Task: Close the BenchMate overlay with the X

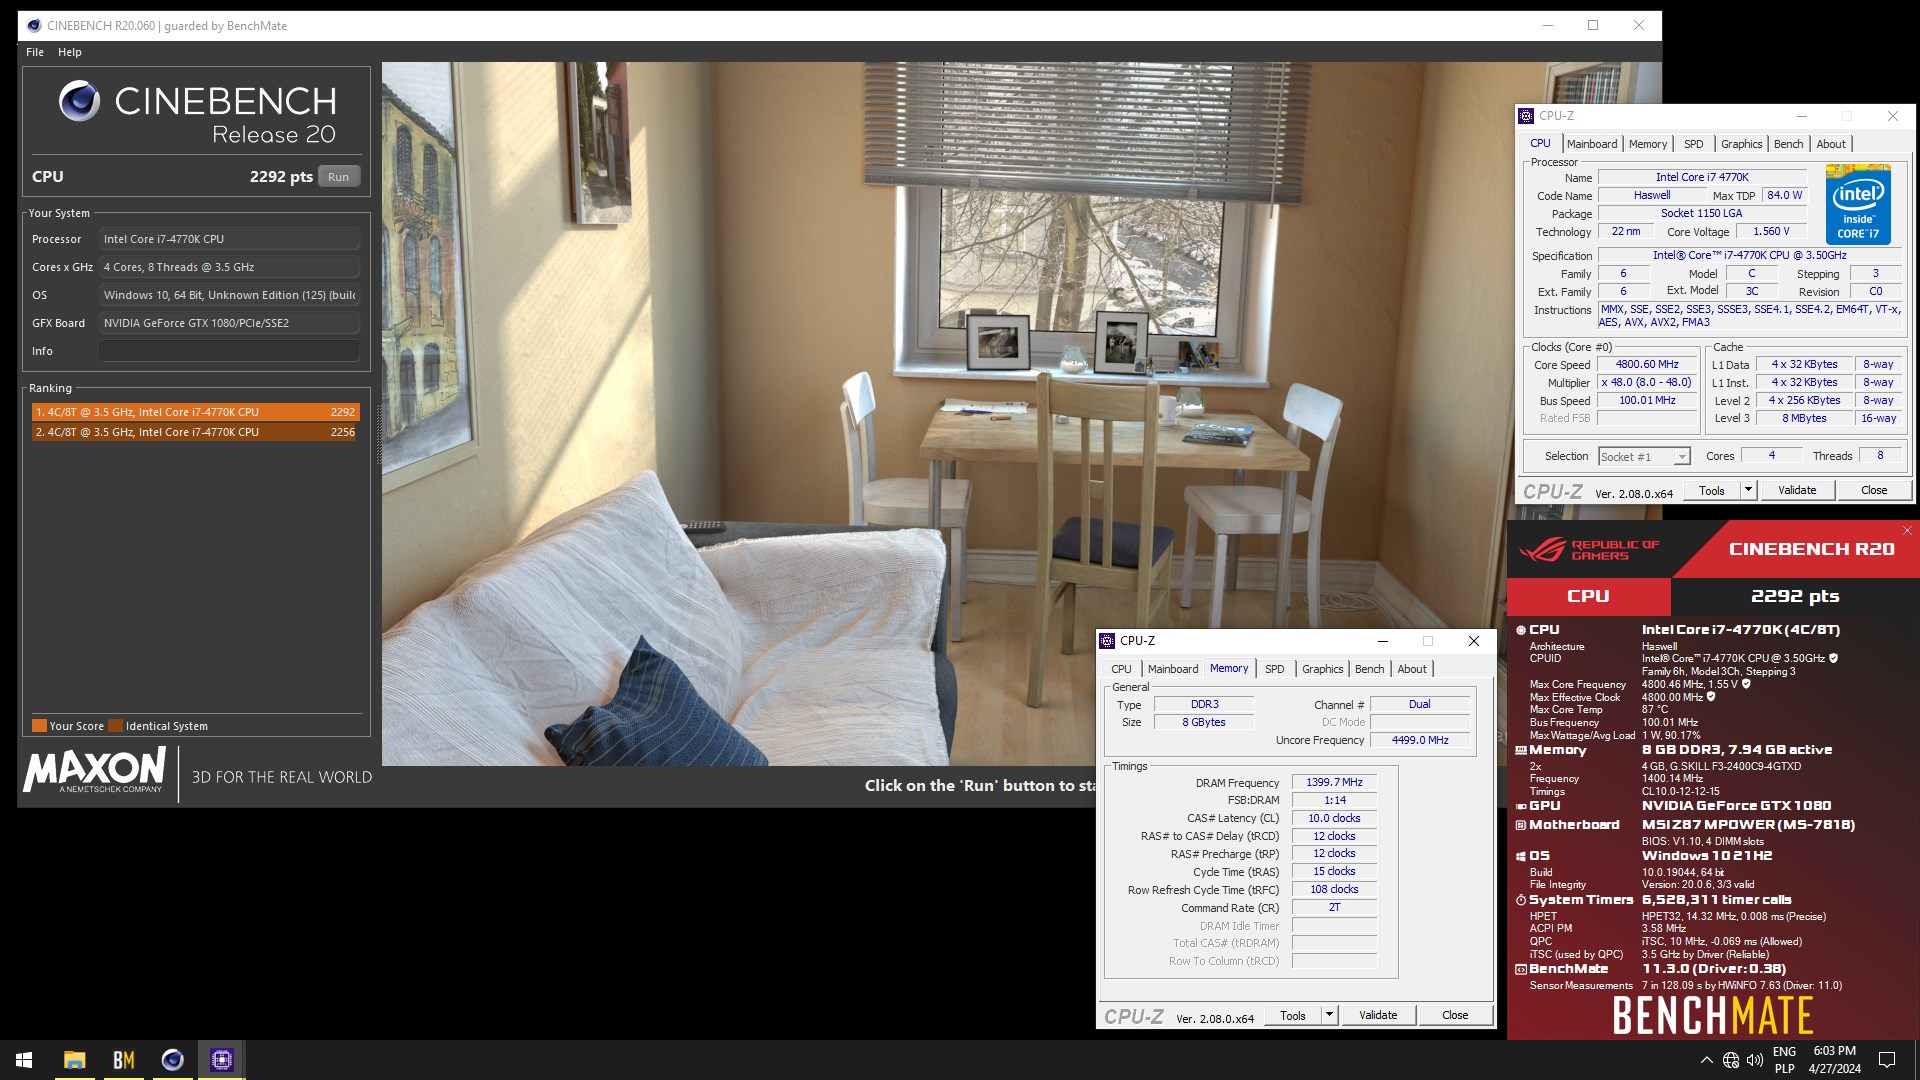Action: tap(1906, 530)
